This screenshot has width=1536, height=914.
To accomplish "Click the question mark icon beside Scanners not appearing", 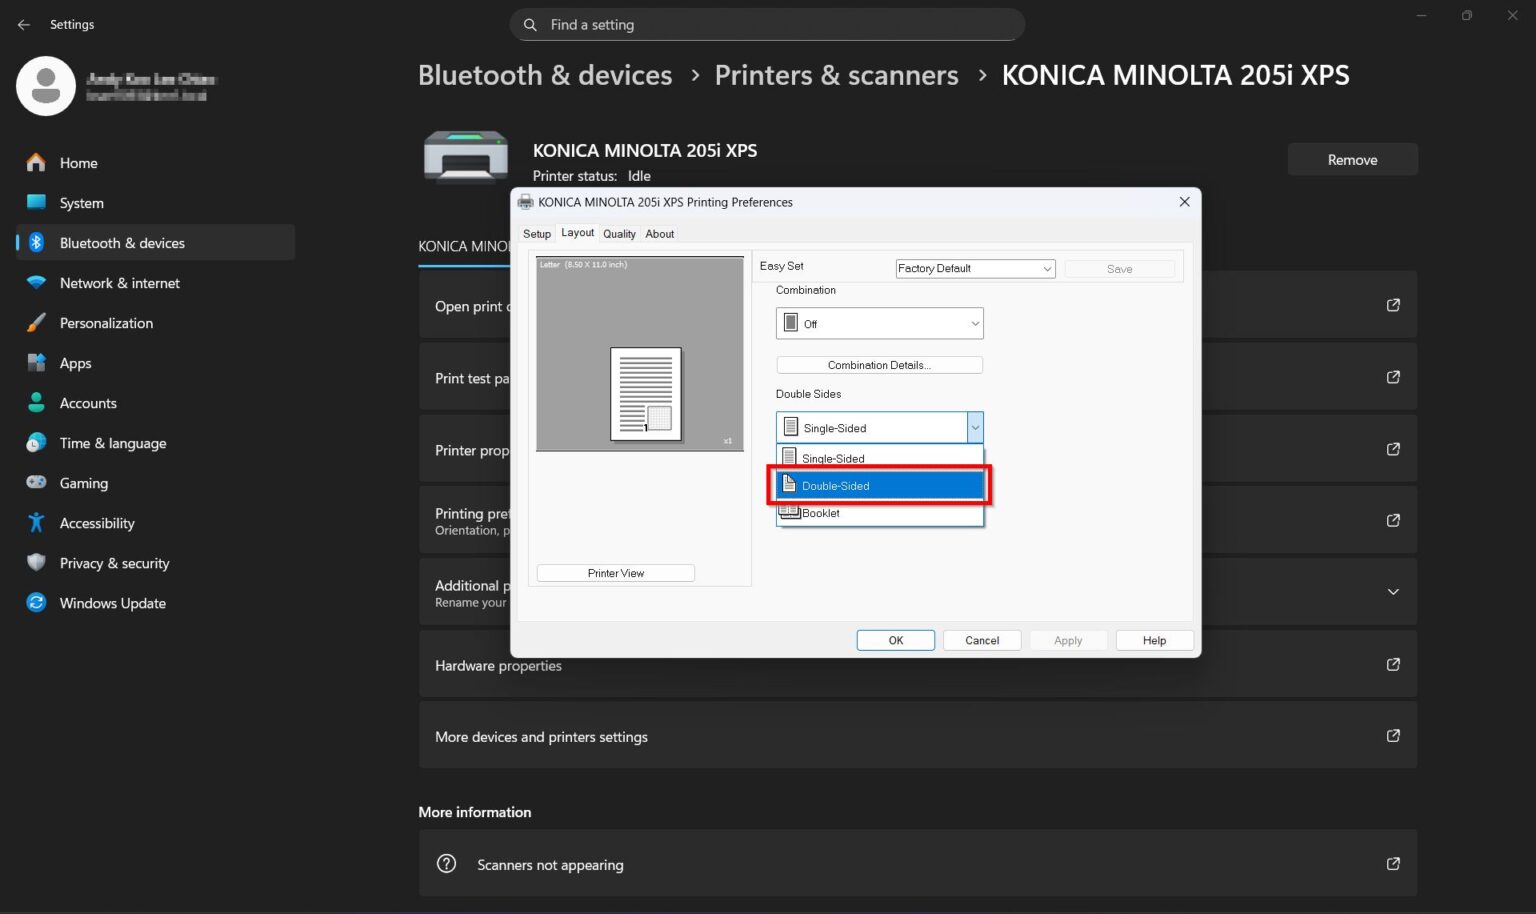I will pyautogui.click(x=447, y=863).
